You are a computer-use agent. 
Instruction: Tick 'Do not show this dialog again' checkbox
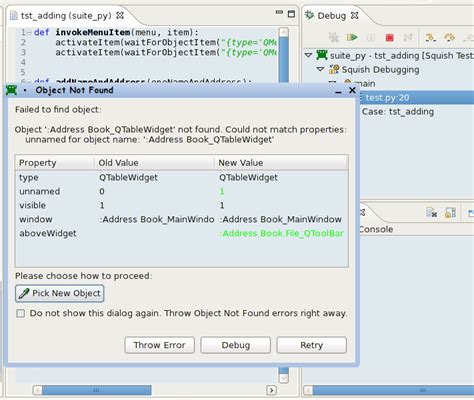tap(21, 313)
